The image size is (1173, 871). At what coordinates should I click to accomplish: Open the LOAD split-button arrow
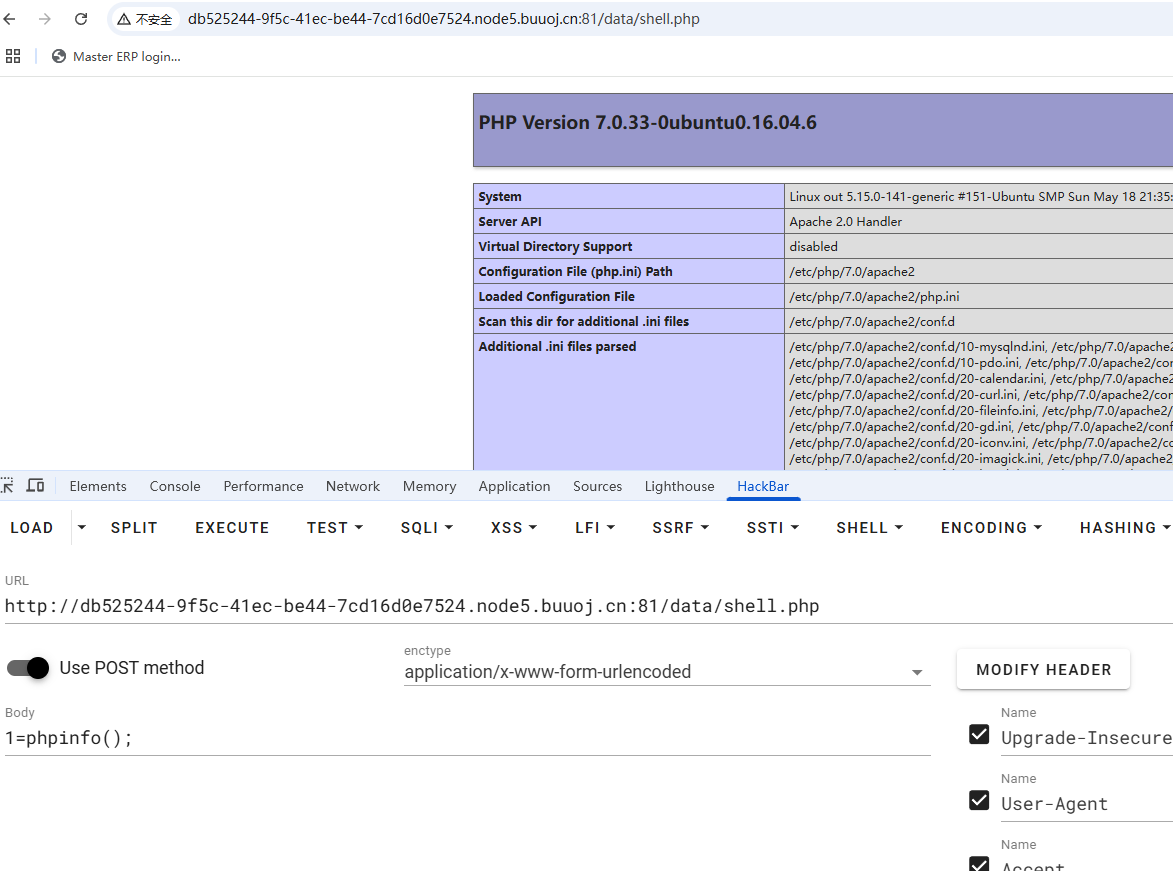click(x=82, y=528)
